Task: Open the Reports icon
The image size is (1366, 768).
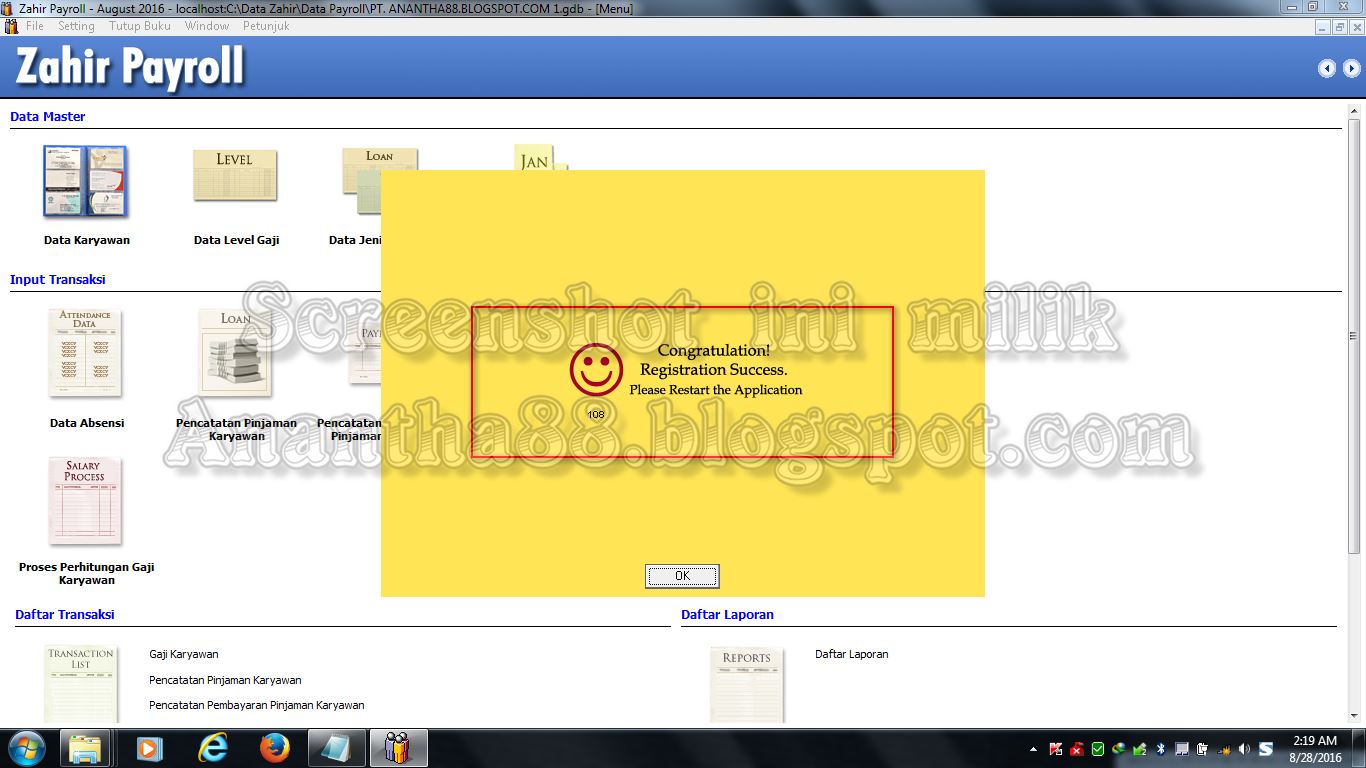Action: 746,684
